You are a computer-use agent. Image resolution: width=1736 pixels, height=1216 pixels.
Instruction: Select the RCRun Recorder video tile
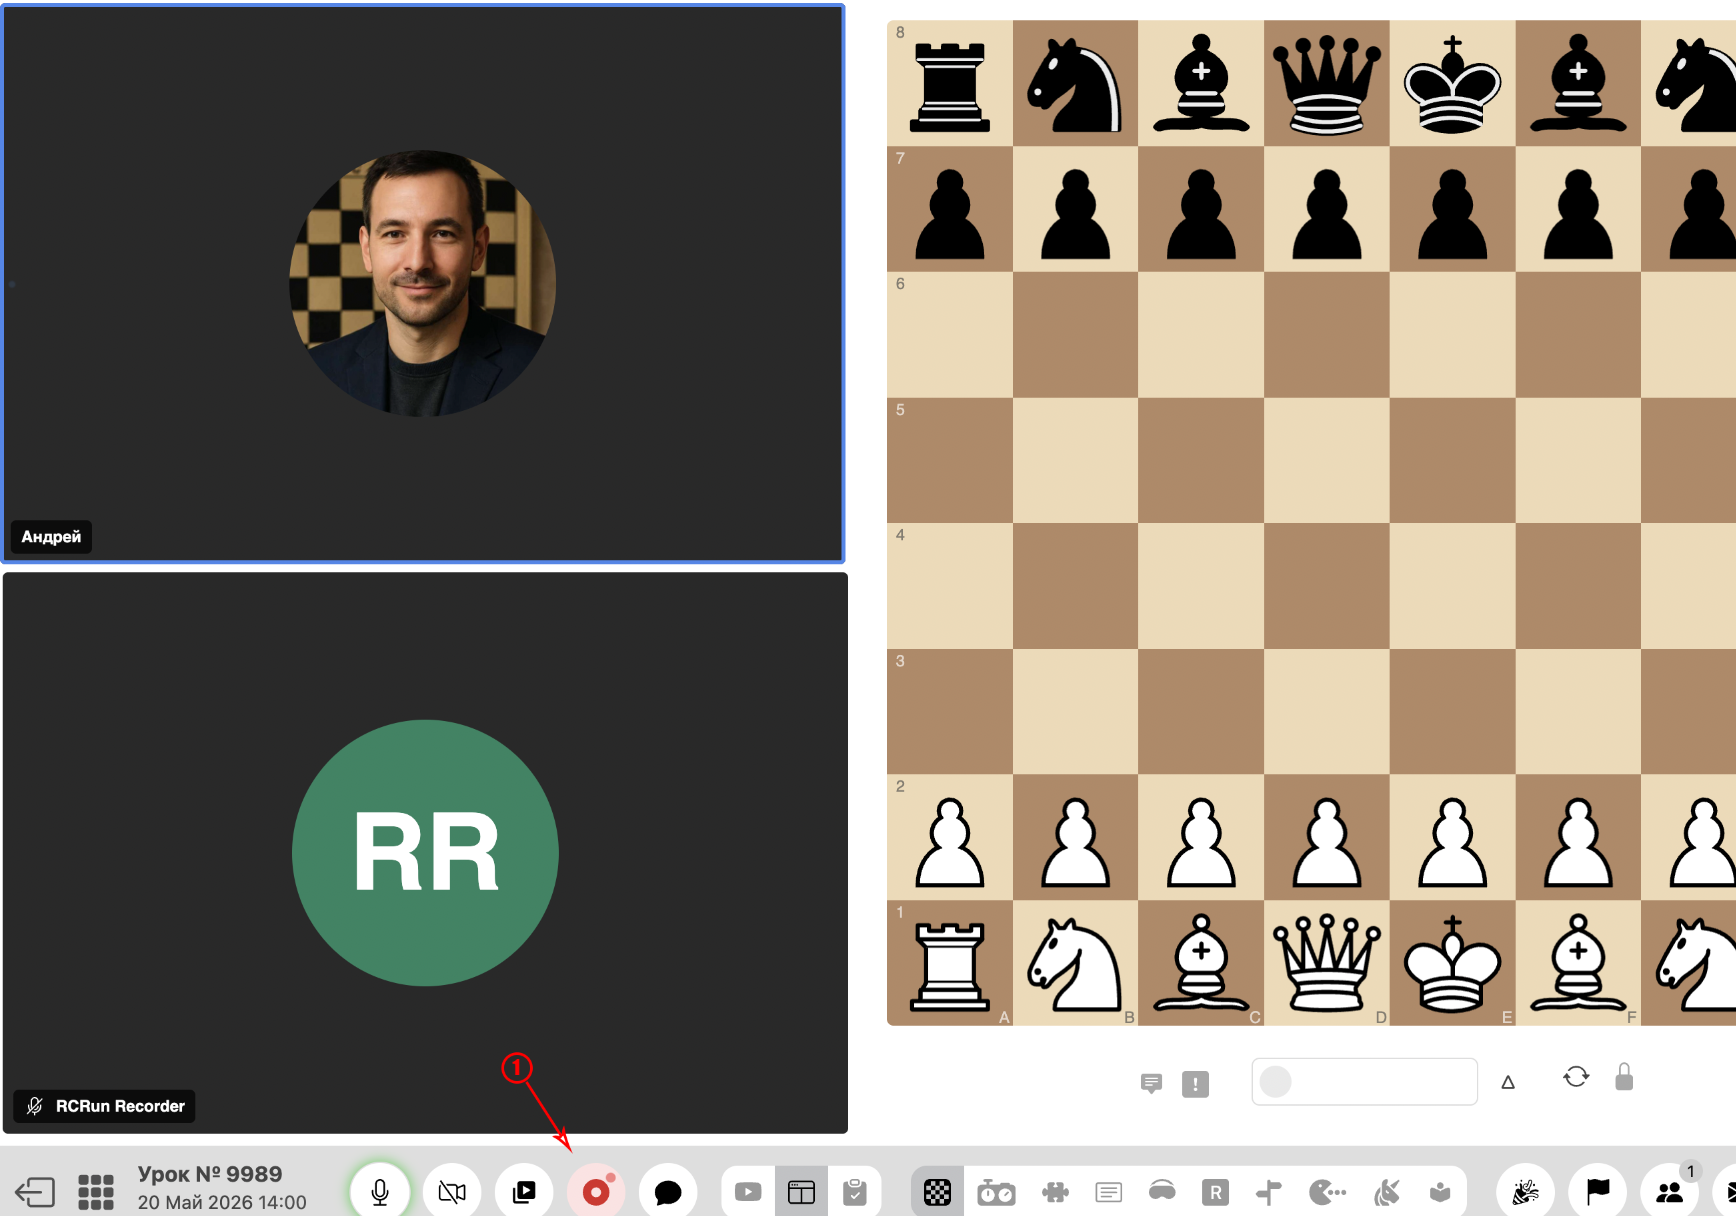(x=425, y=853)
